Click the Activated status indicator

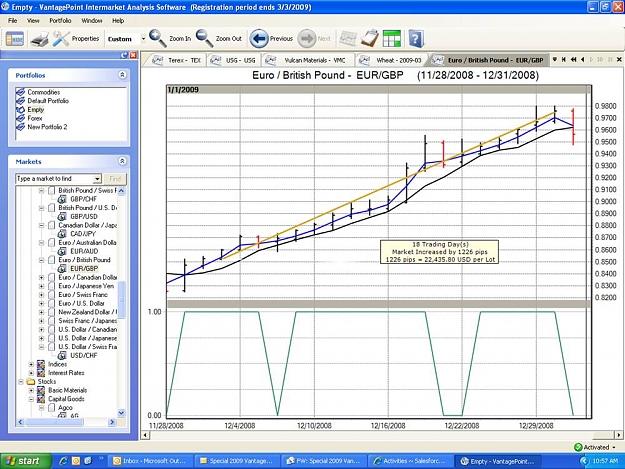pos(594,447)
